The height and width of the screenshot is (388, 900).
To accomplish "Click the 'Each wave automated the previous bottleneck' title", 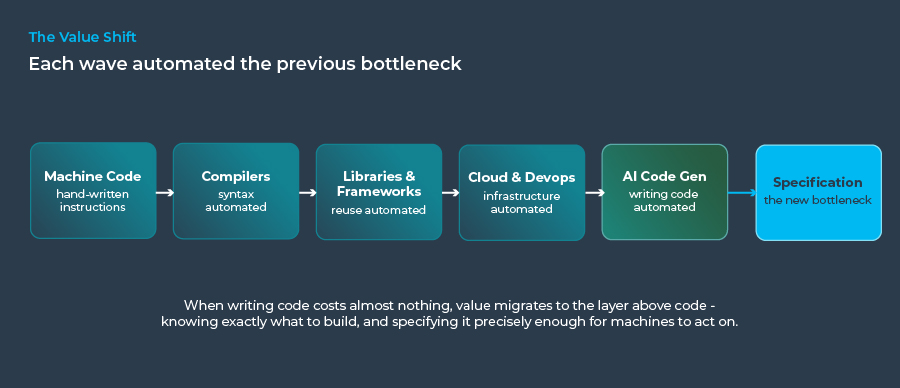I will coord(245,64).
